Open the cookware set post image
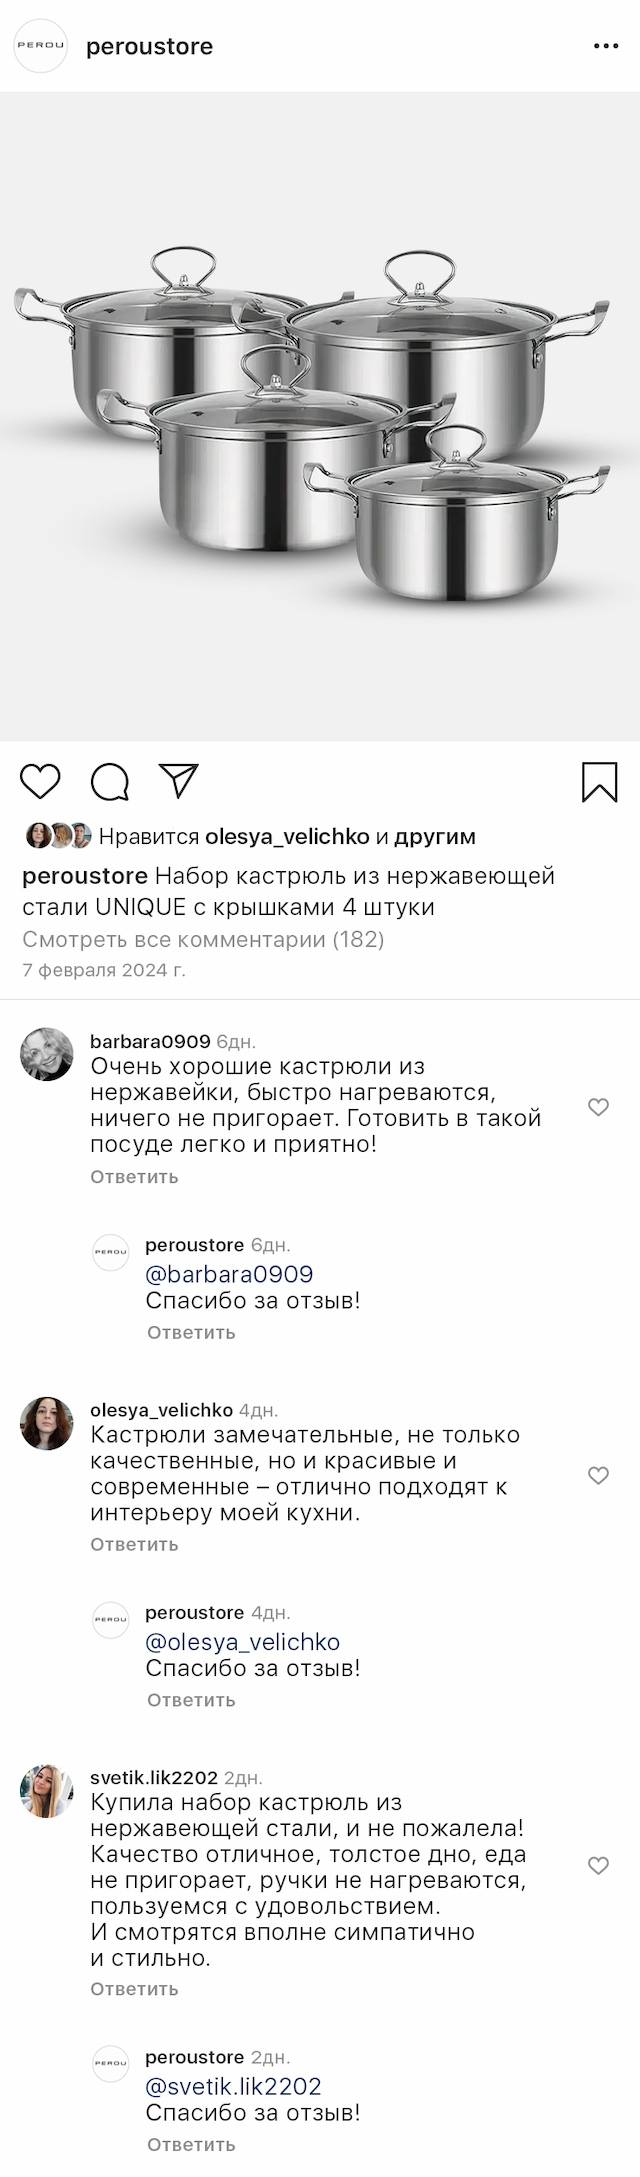The width and height of the screenshot is (640, 2177). (320, 416)
